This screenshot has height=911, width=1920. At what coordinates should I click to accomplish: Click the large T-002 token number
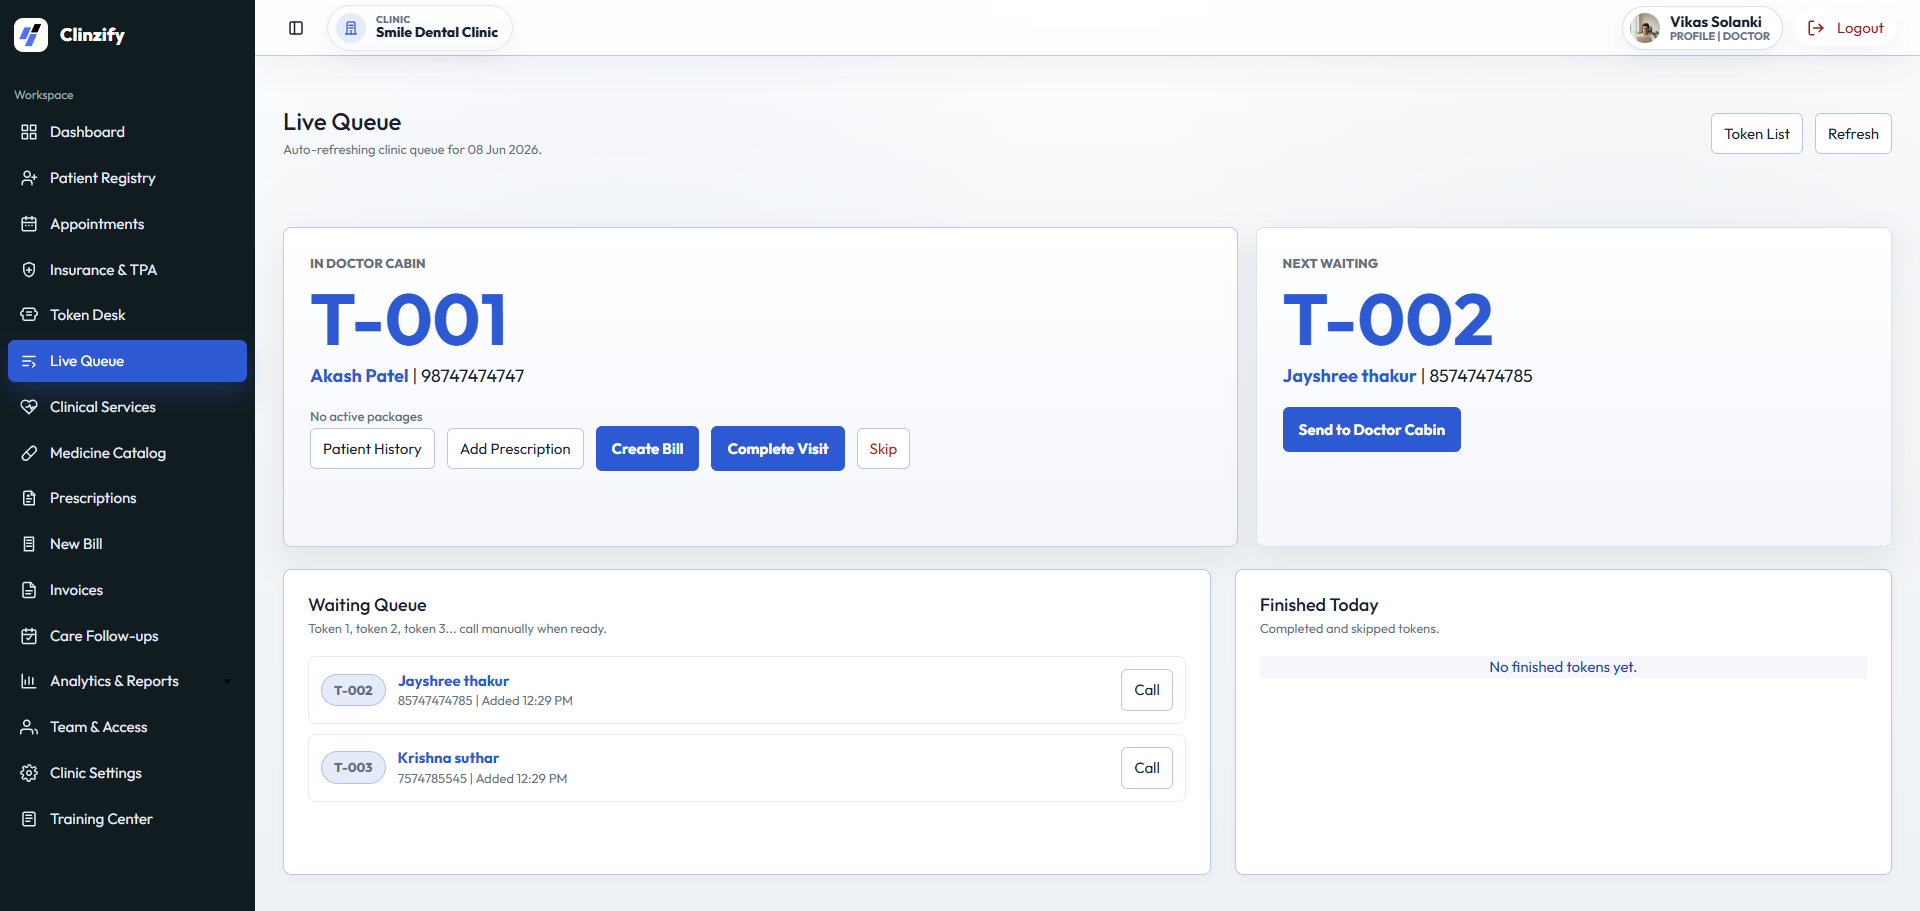point(1388,321)
